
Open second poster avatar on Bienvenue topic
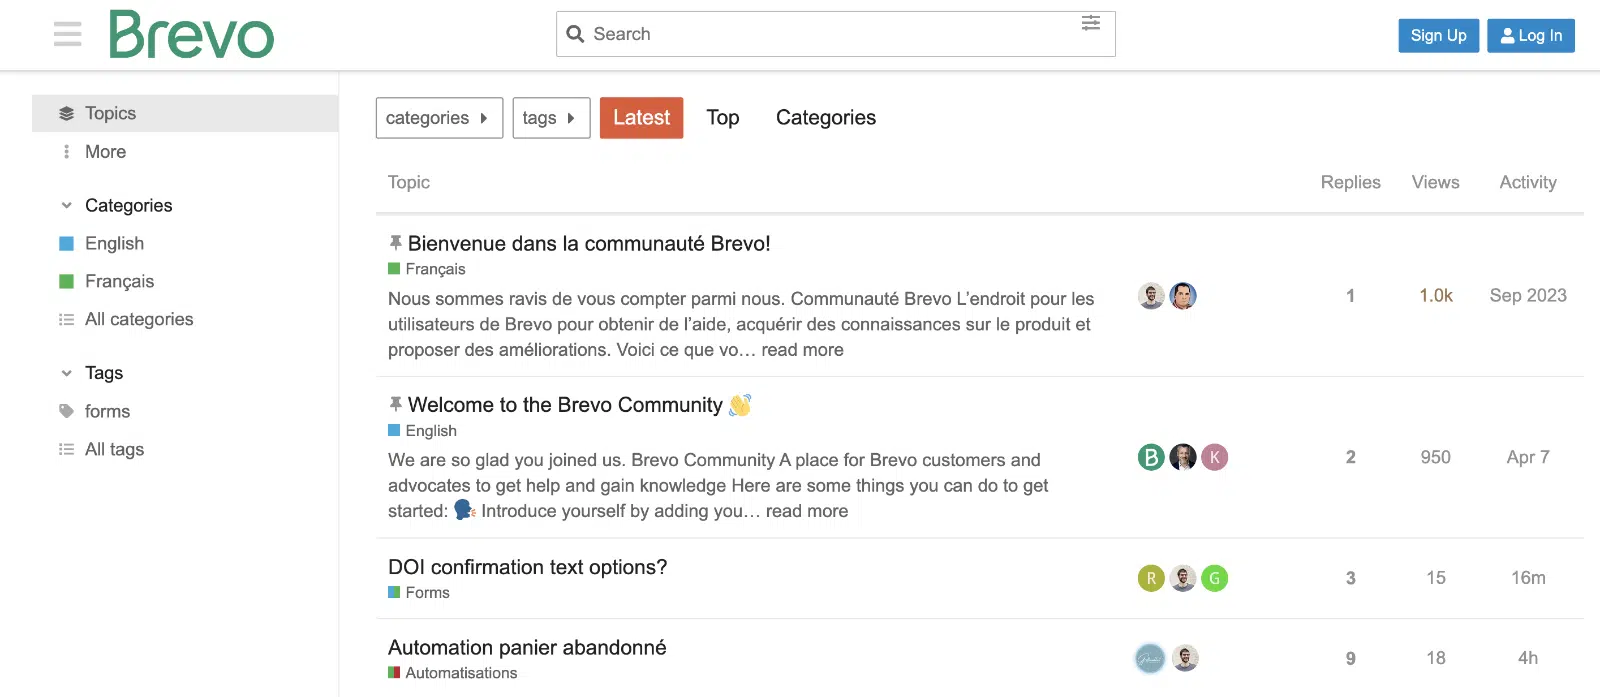pos(1183,296)
